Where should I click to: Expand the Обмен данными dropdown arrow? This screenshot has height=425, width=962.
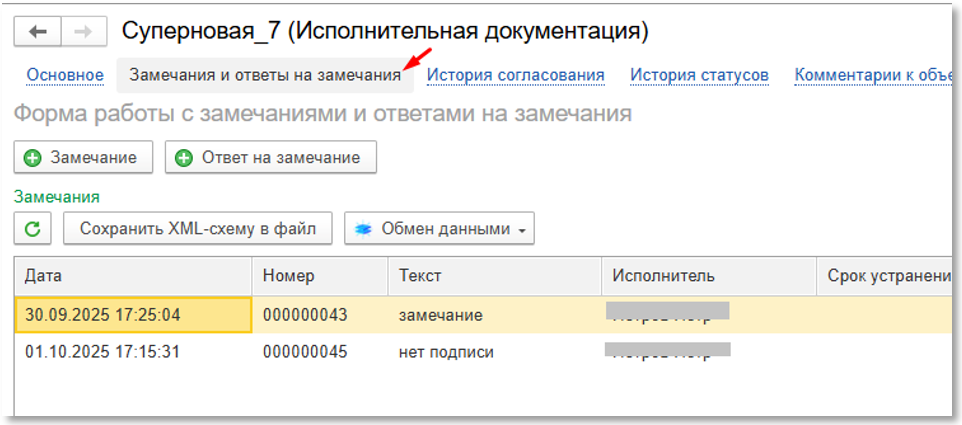(x=522, y=230)
